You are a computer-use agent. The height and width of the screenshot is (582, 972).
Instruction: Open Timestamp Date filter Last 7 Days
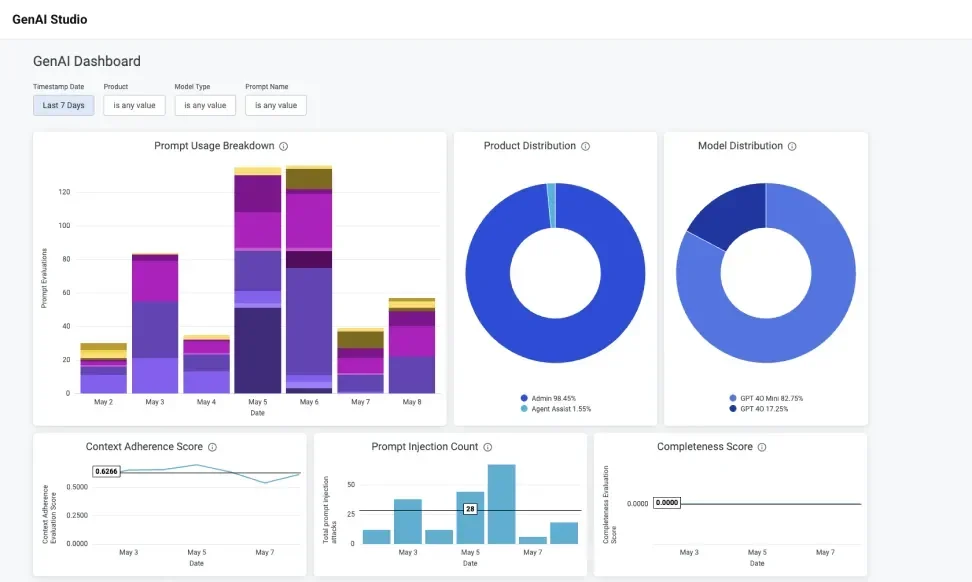pos(64,105)
